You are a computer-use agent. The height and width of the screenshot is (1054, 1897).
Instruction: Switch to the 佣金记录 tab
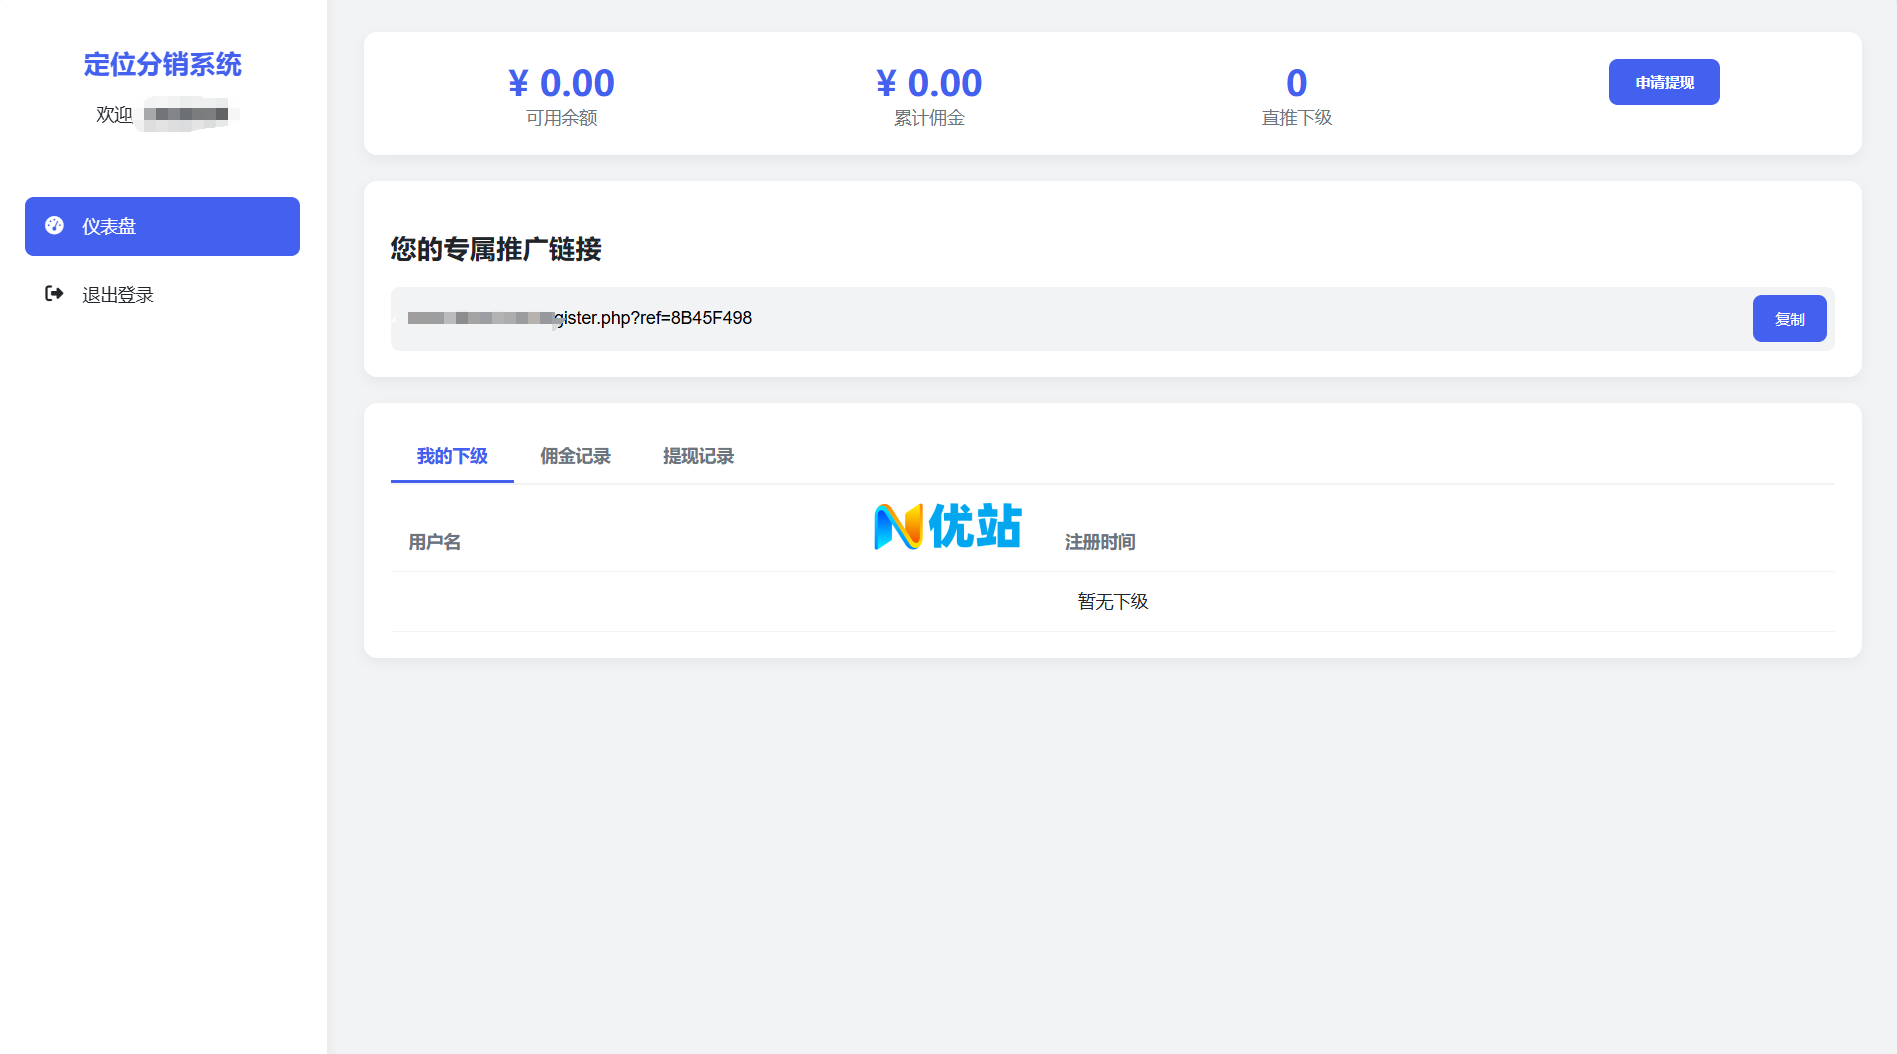click(575, 456)
